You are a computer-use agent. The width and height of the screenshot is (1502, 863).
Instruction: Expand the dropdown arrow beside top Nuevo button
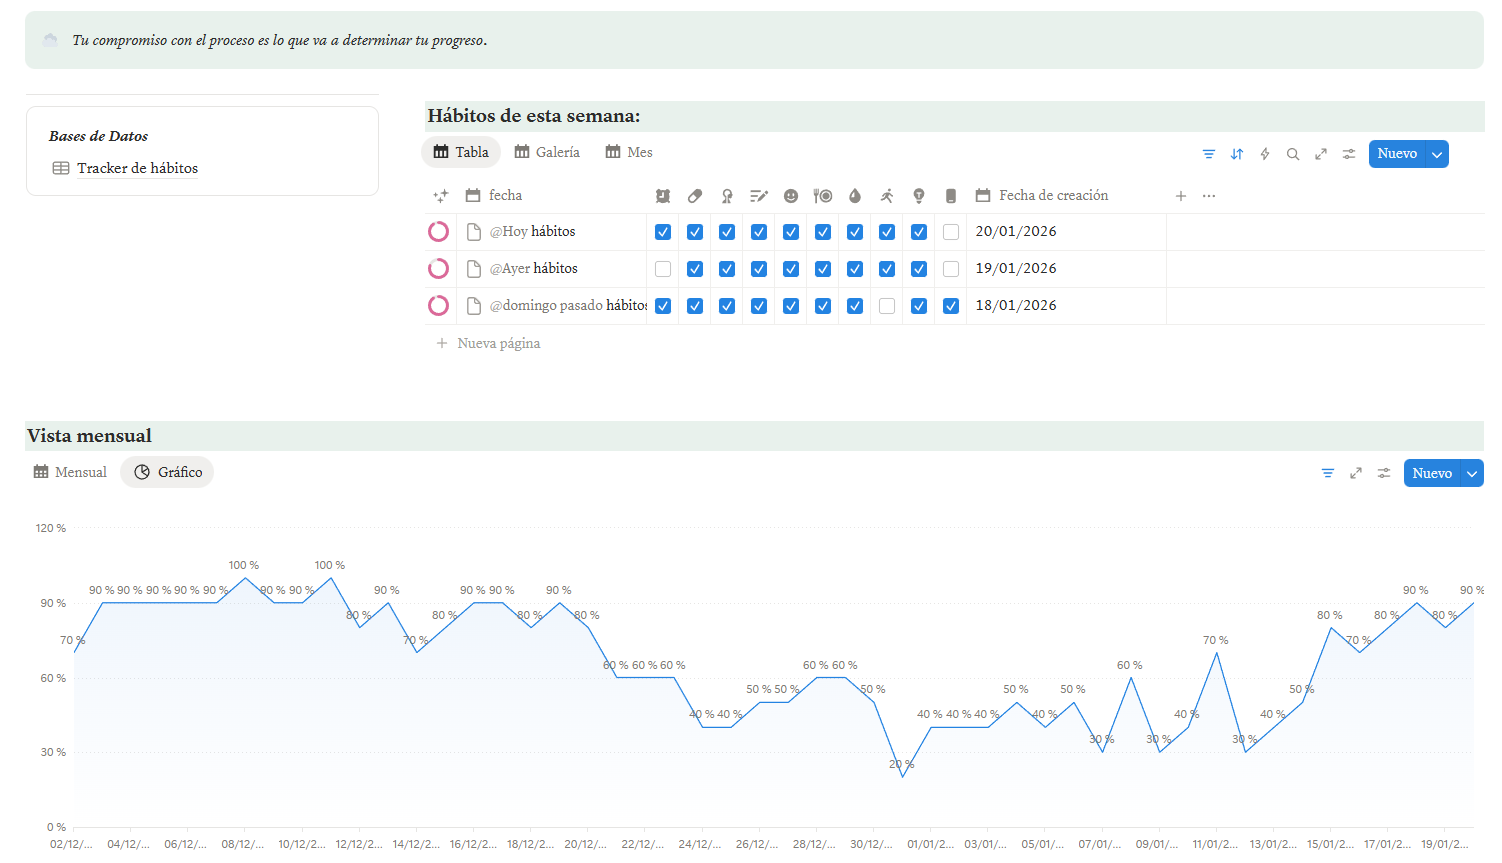tap(1437, 154)
